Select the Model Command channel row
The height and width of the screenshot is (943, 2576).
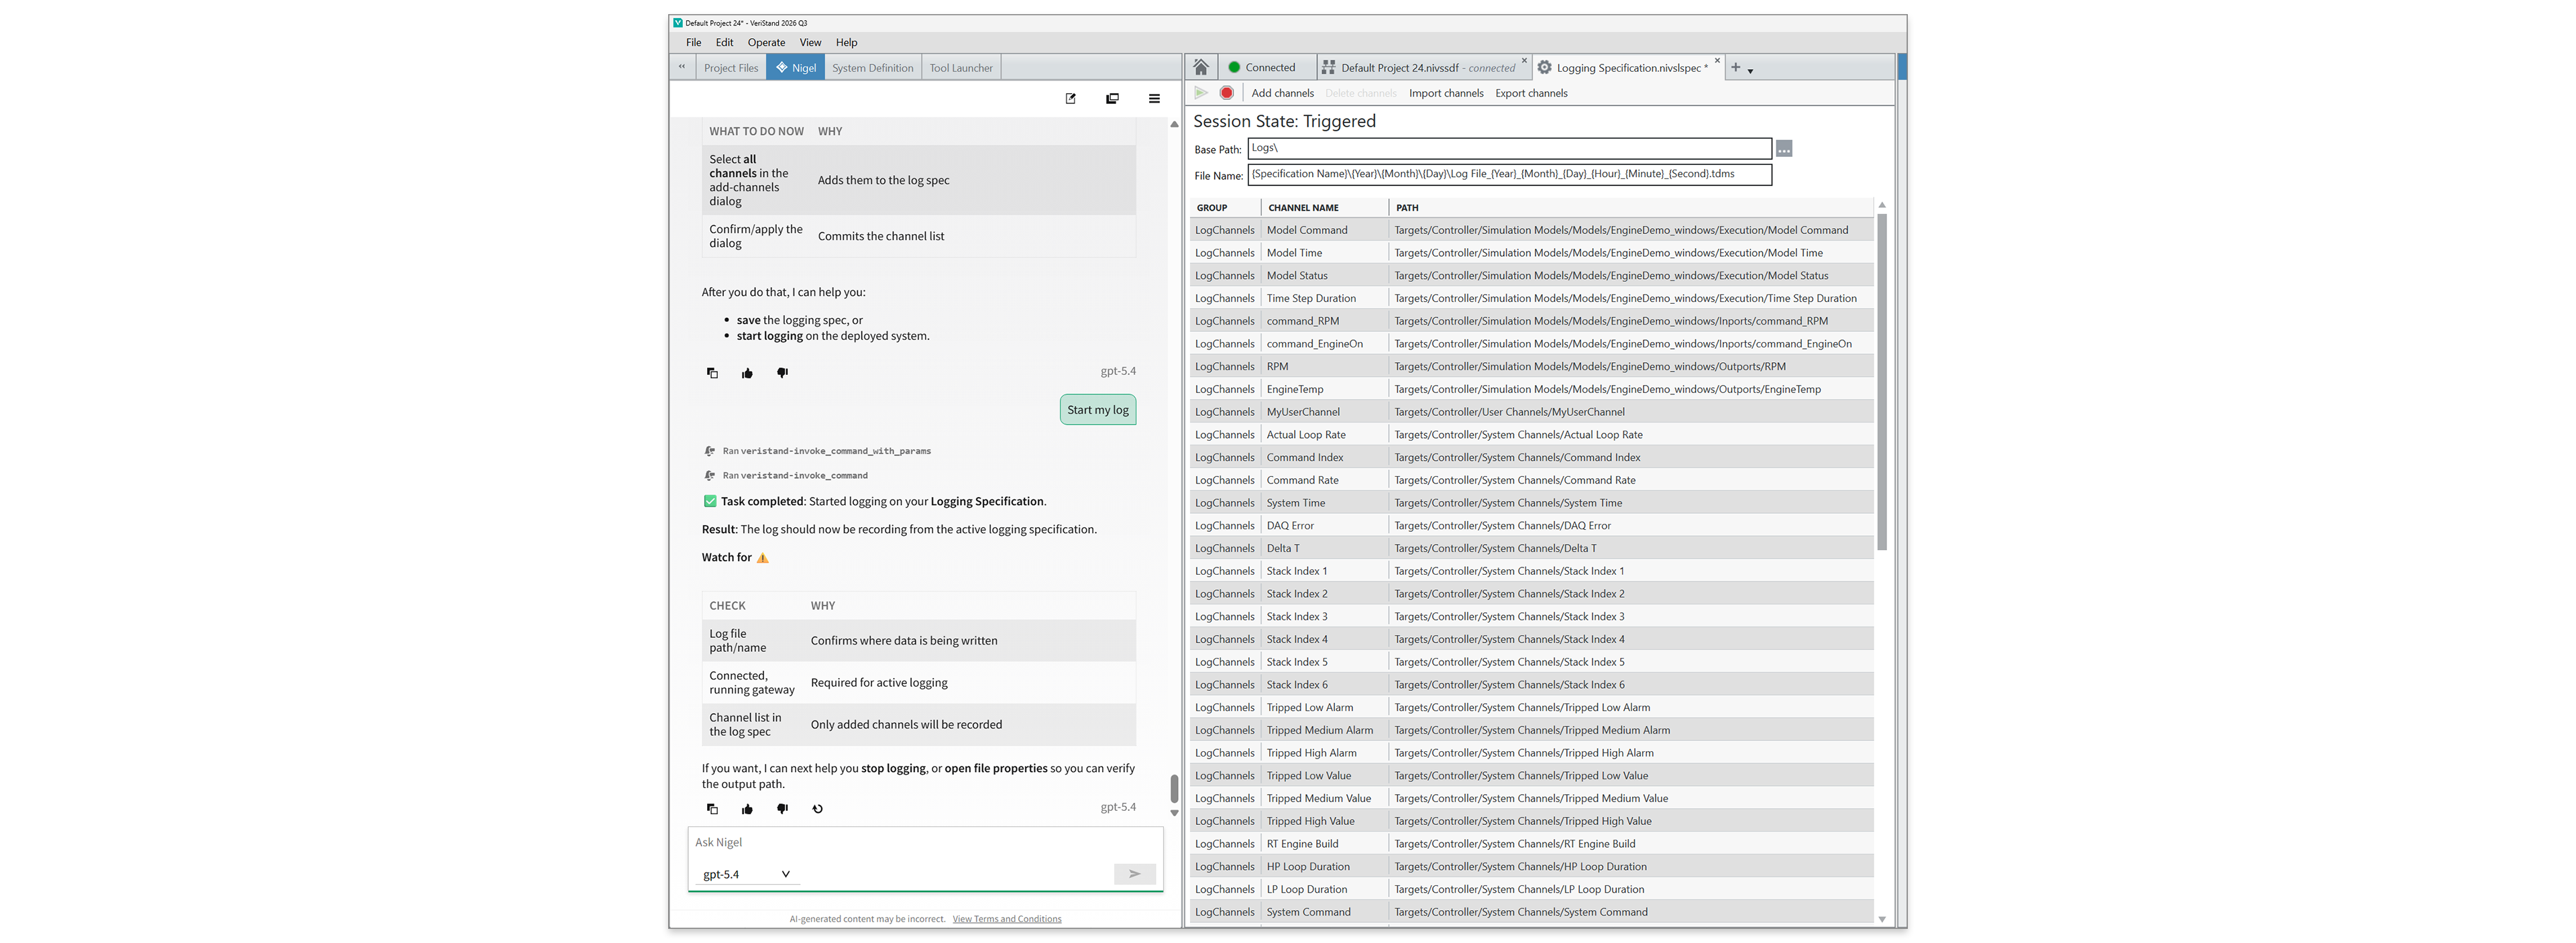tap(1532, 230)
